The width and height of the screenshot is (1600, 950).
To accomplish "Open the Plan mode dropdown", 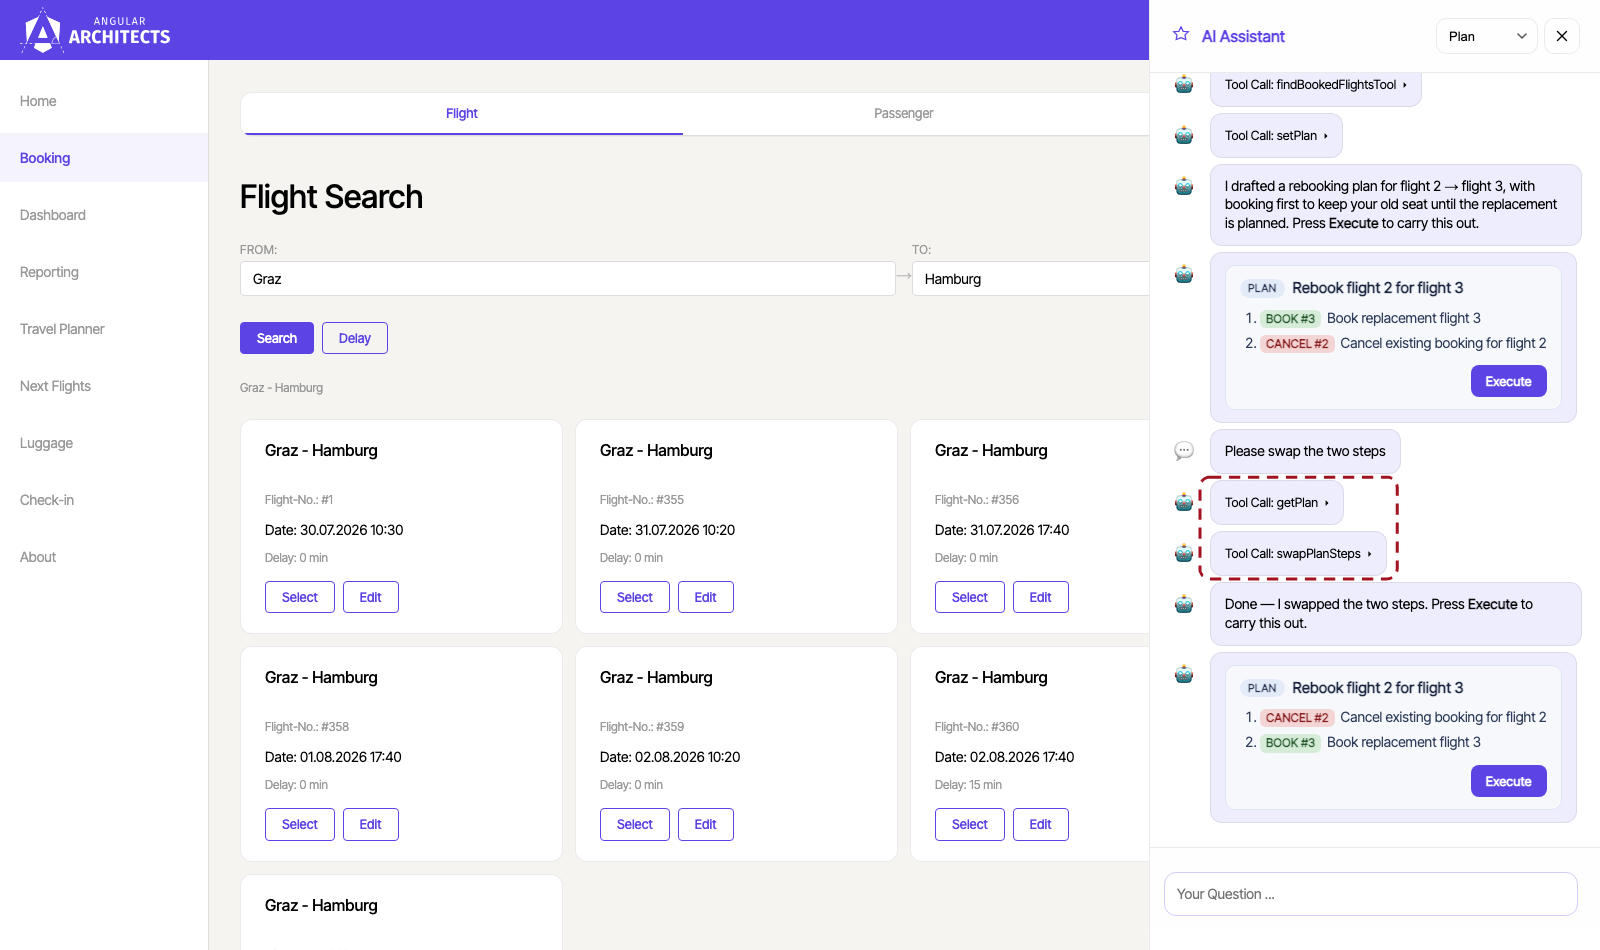I will pos(1487,36).
